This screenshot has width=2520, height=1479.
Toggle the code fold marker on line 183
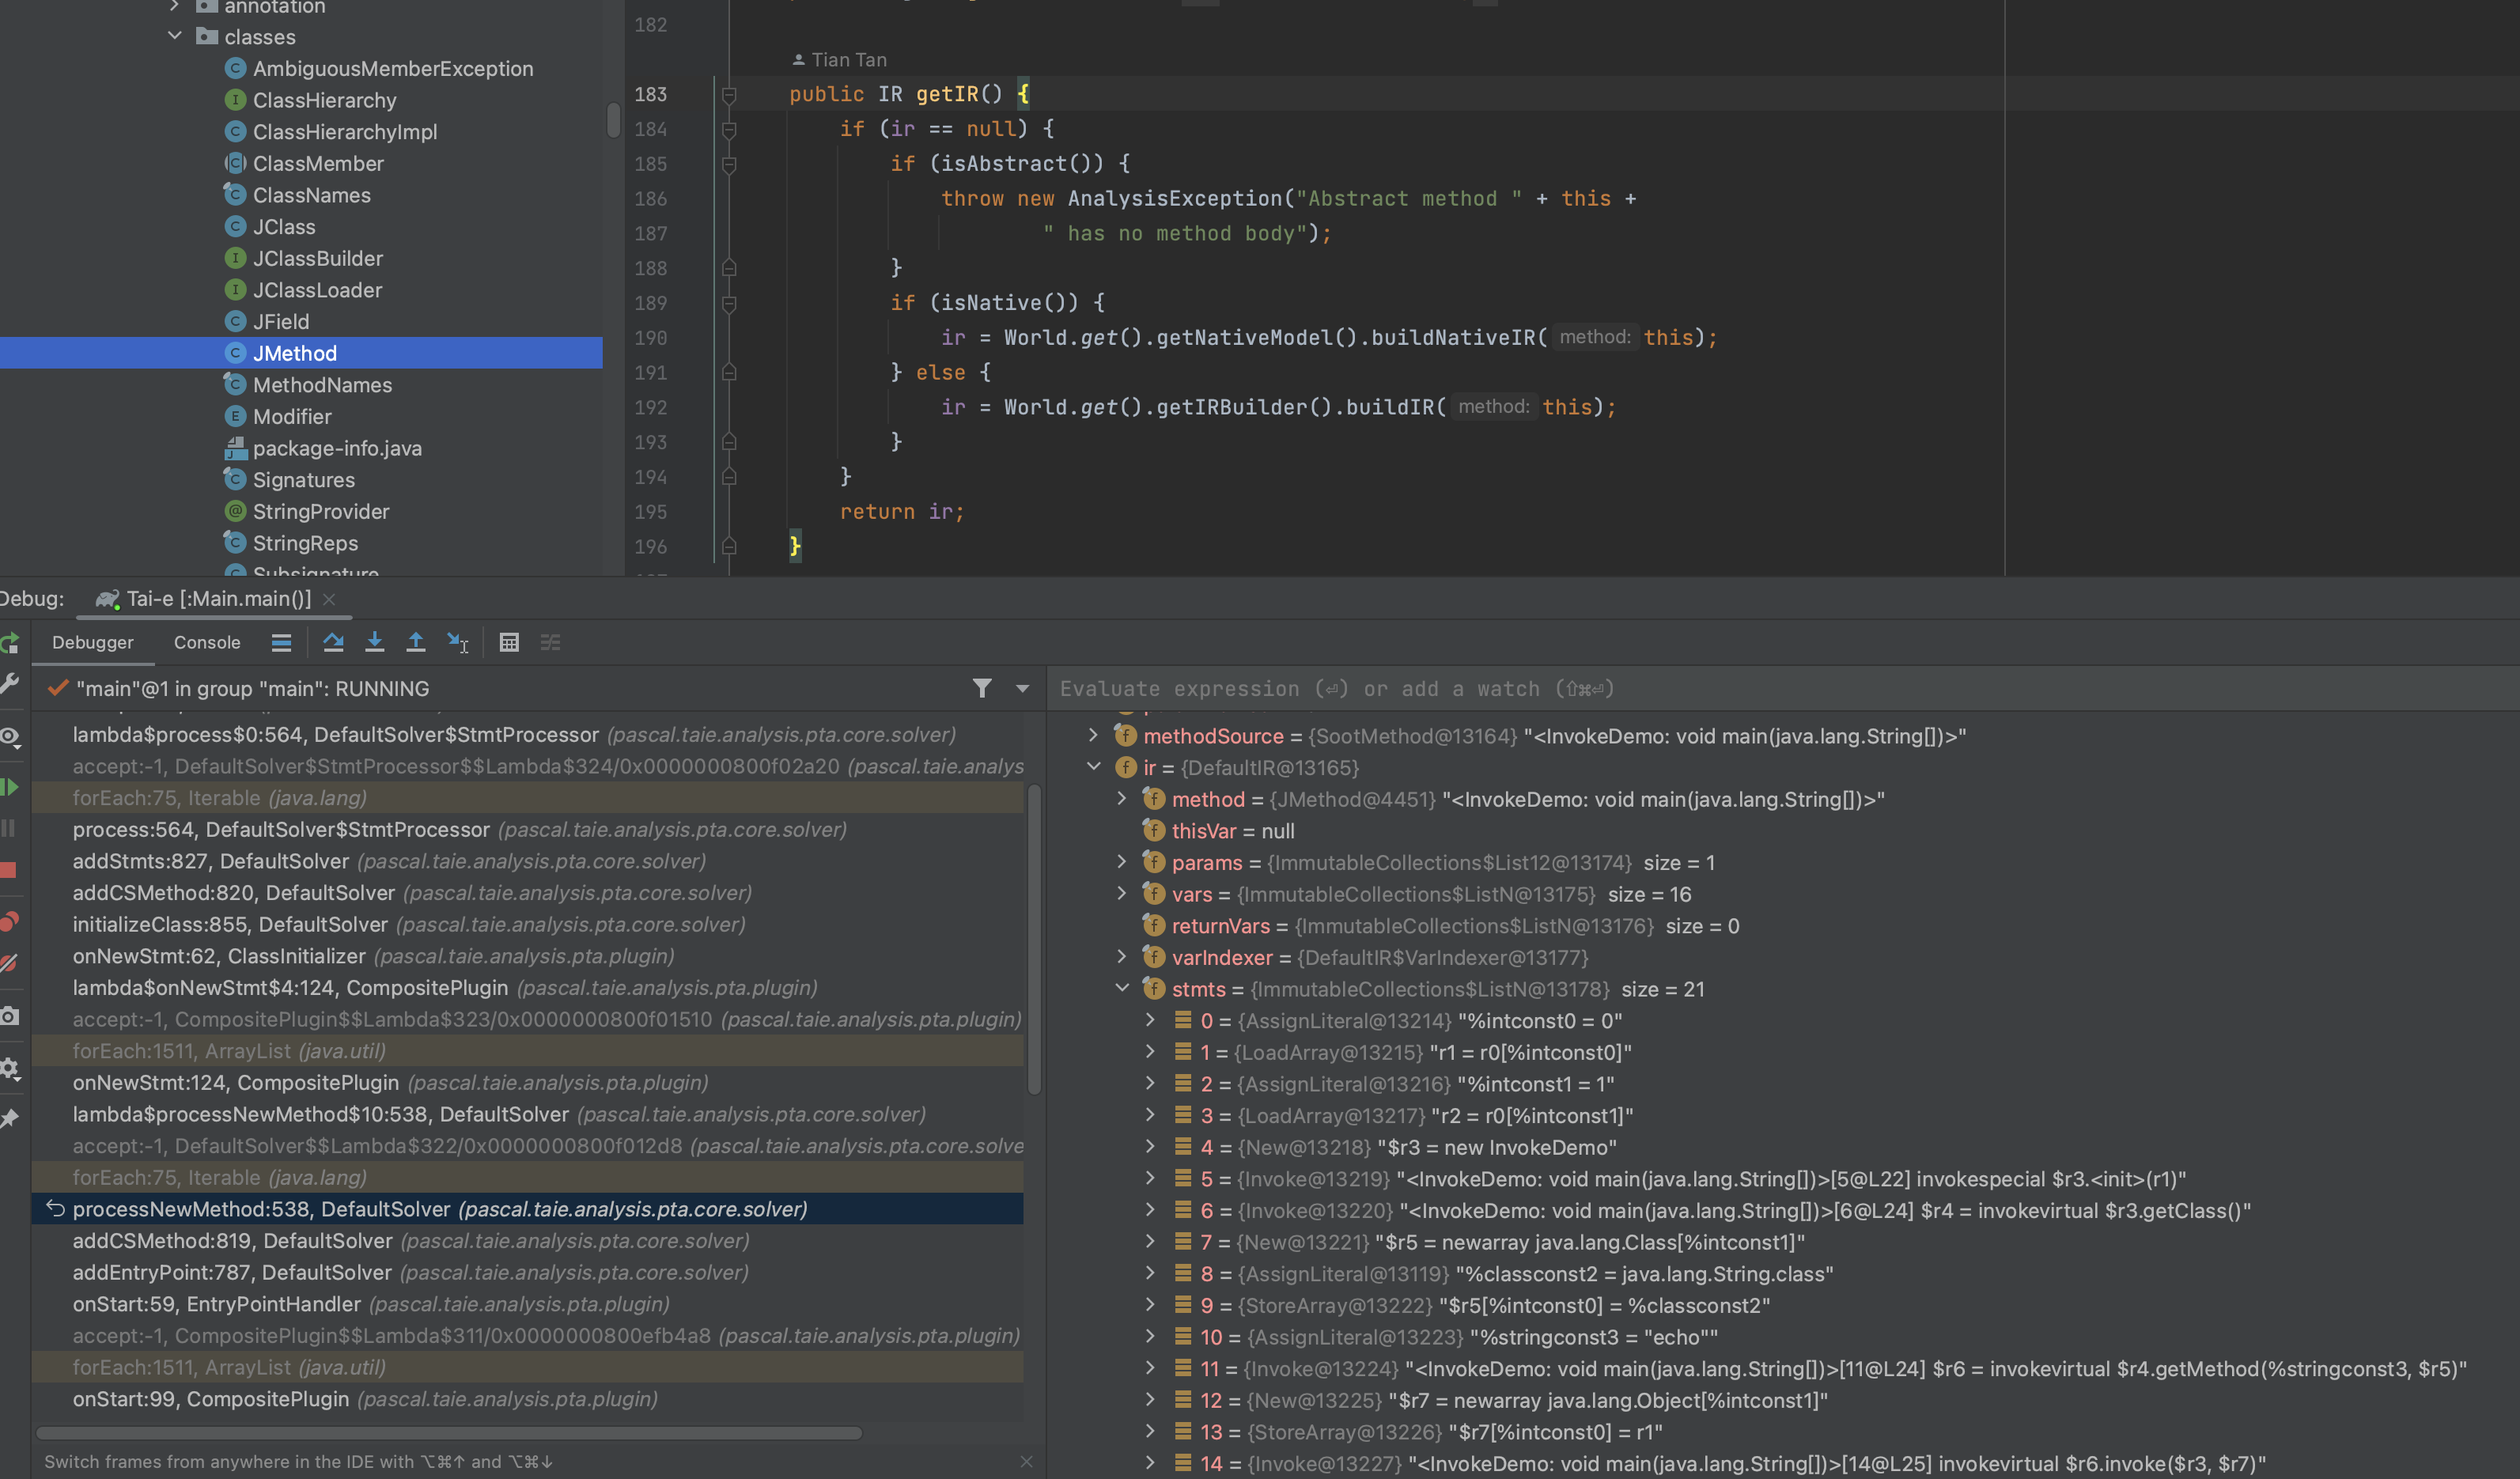point(729,95)
